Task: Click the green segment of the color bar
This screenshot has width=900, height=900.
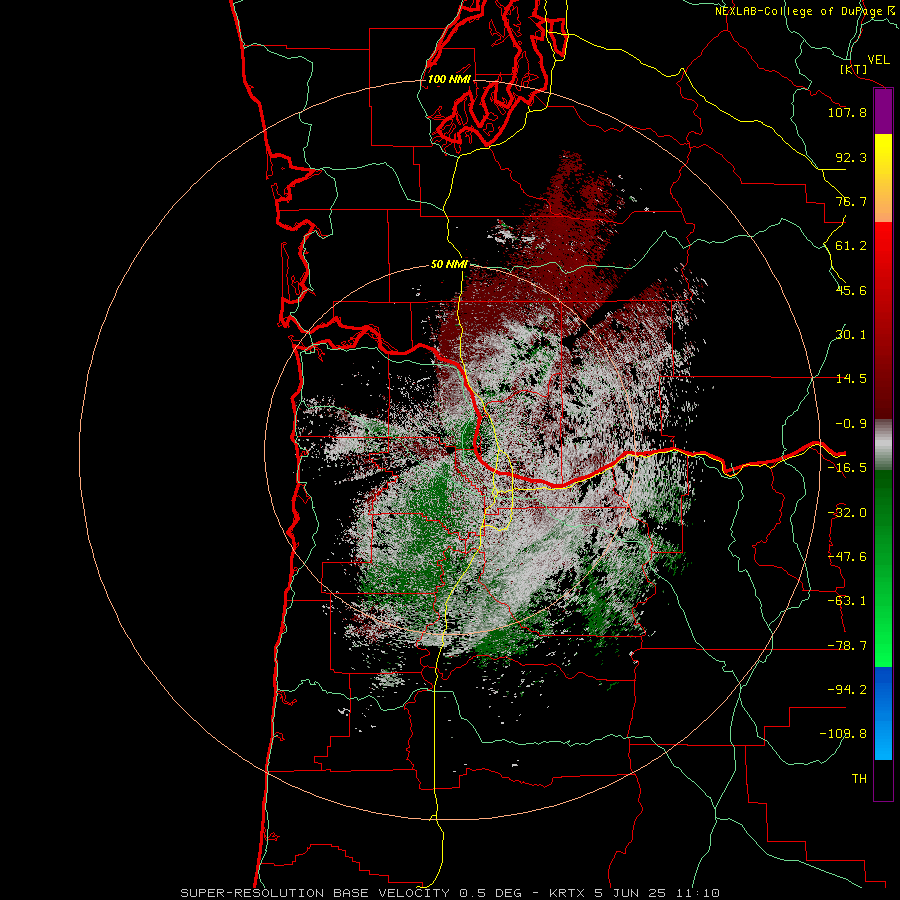Action: coord(883,568)
